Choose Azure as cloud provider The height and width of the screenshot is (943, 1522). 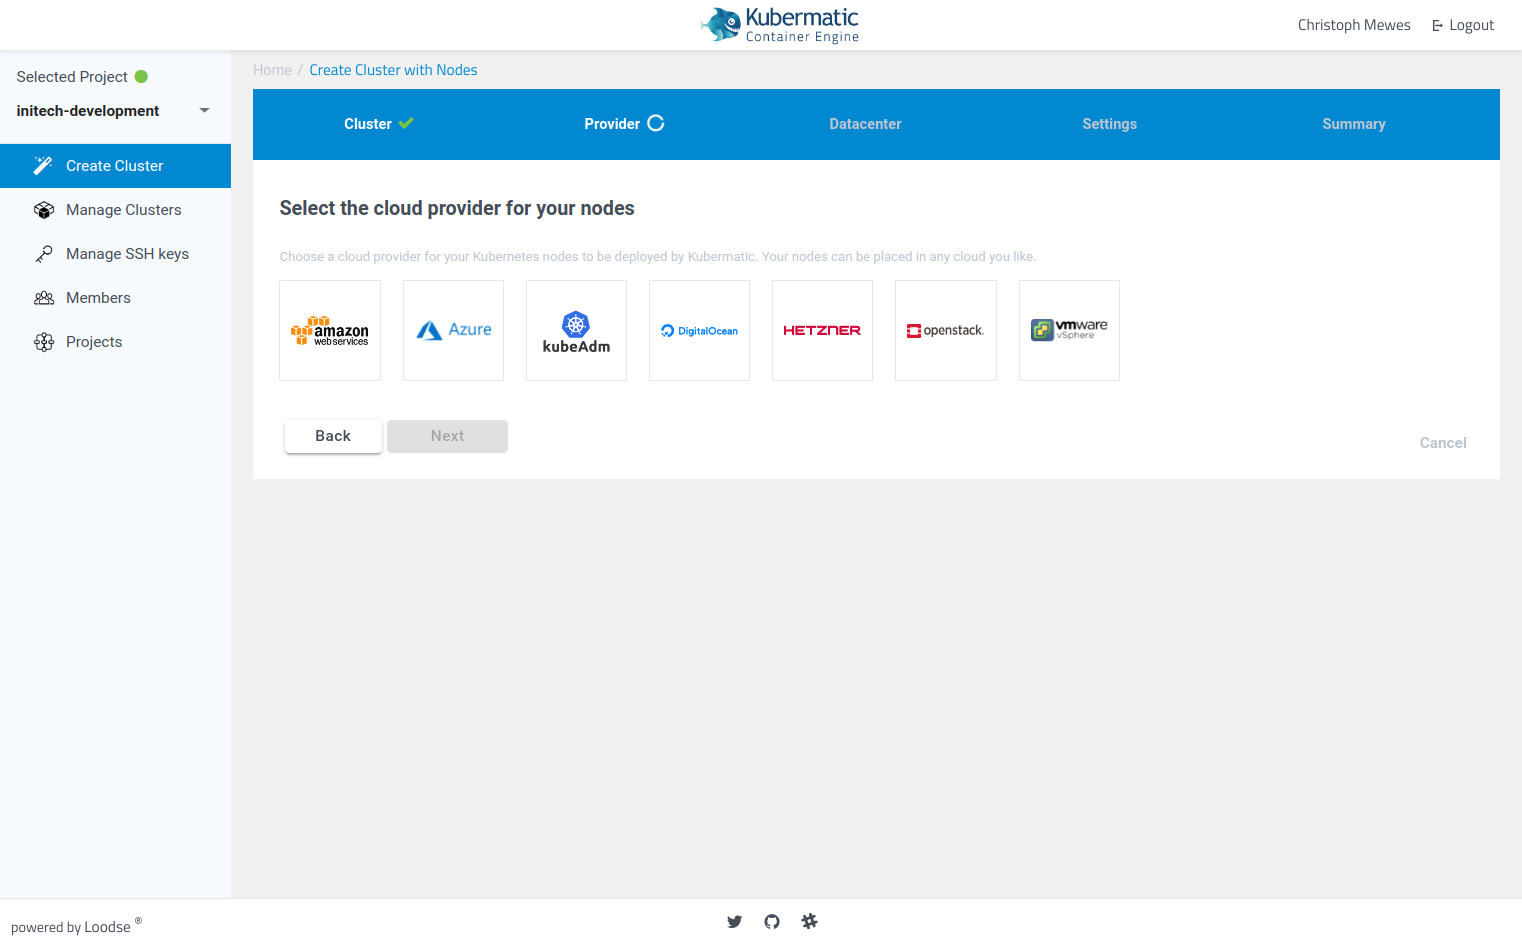point(453,330)
